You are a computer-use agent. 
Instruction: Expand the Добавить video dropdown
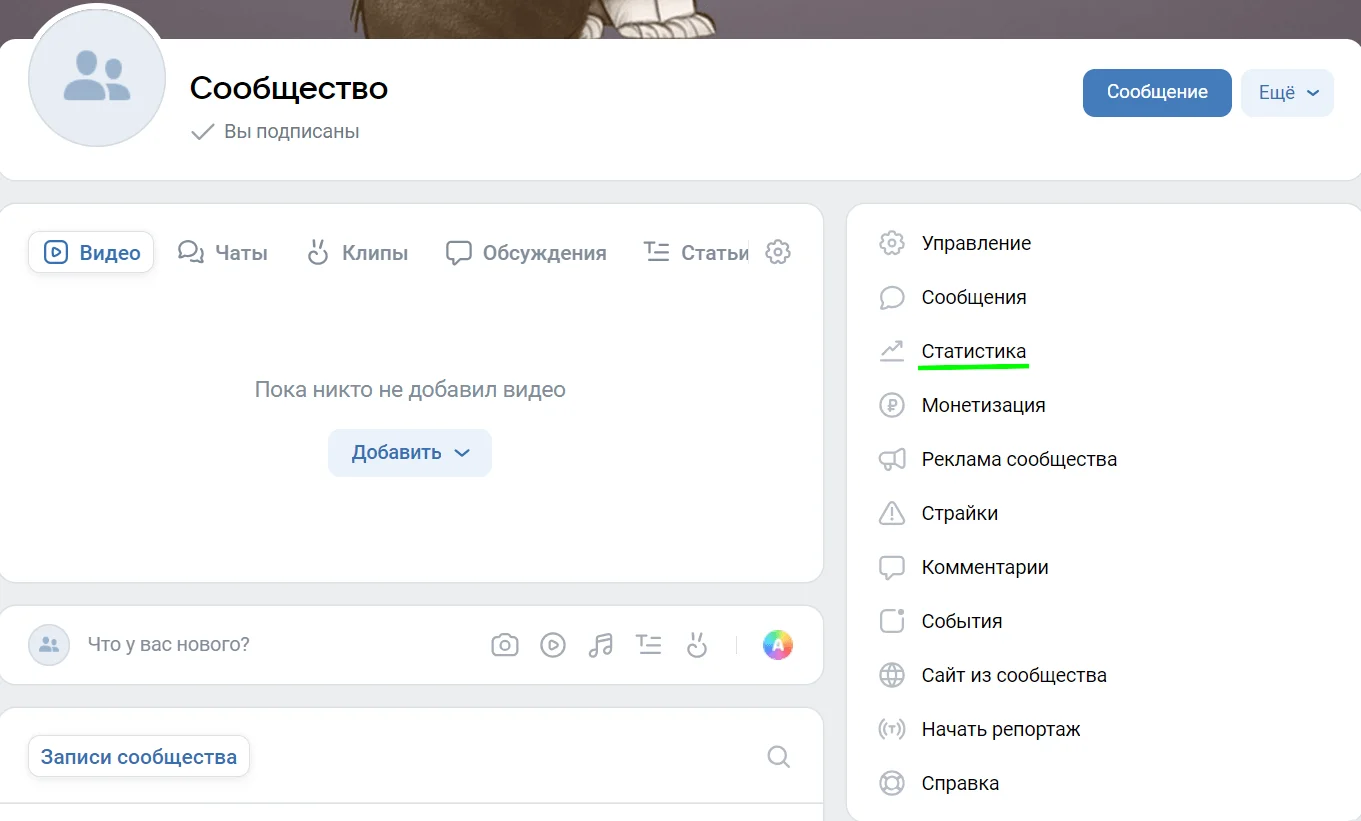pos(410,453)
